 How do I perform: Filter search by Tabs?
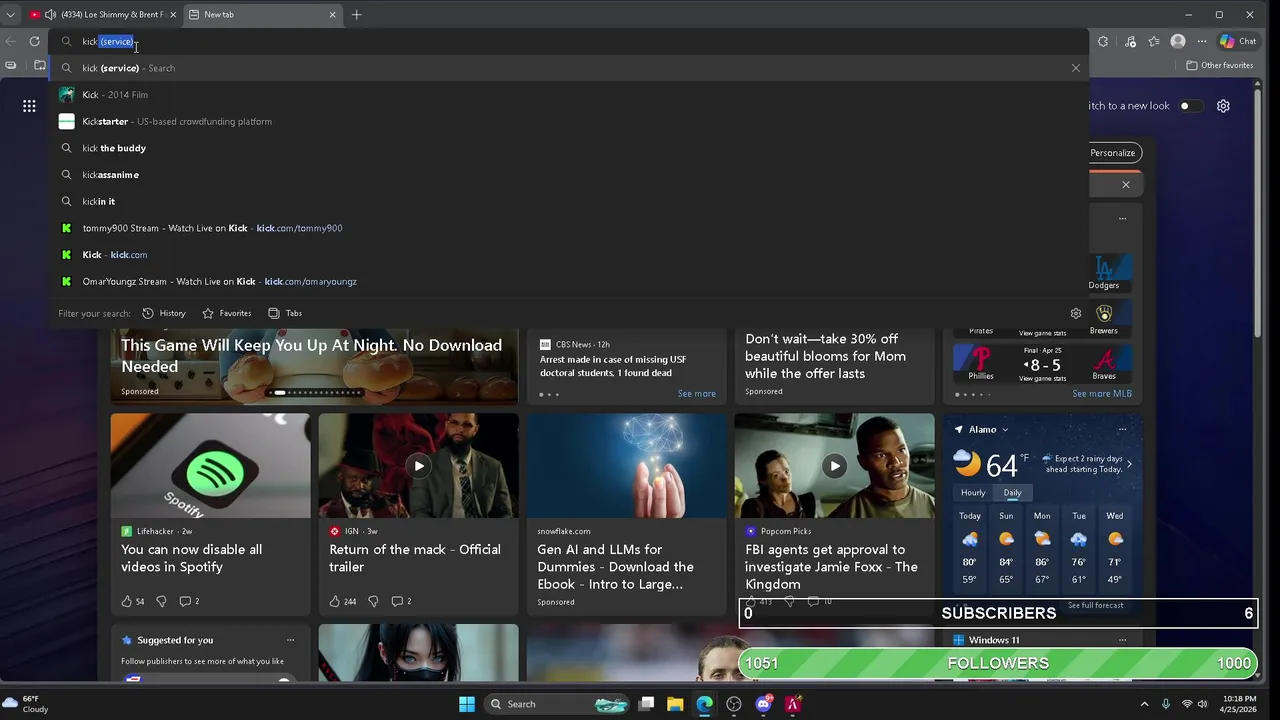285,313
